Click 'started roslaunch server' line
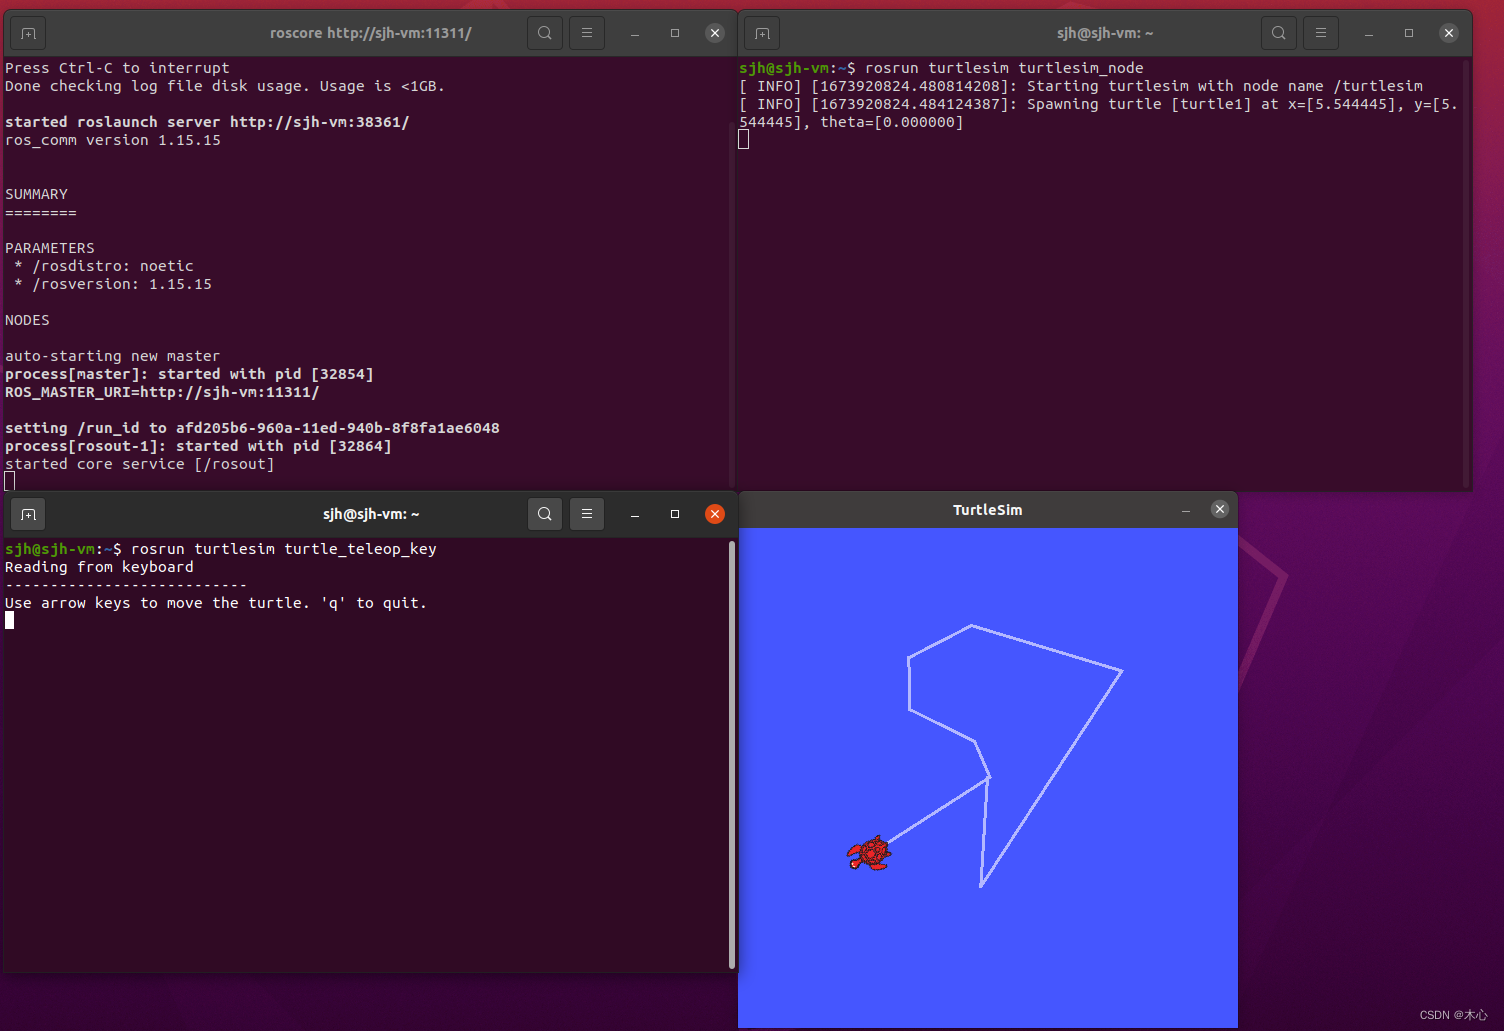The width and height of the screenshot is (1504, 1031). coord(207,122)
